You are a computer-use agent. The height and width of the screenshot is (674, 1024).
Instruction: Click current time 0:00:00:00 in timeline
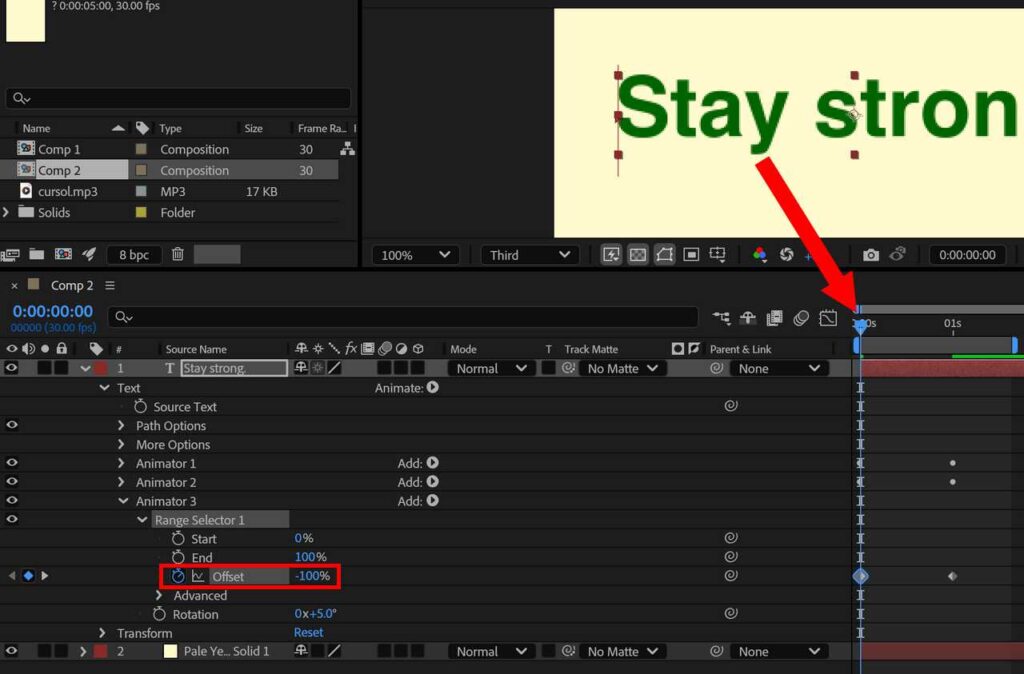[x=53, y=311]
